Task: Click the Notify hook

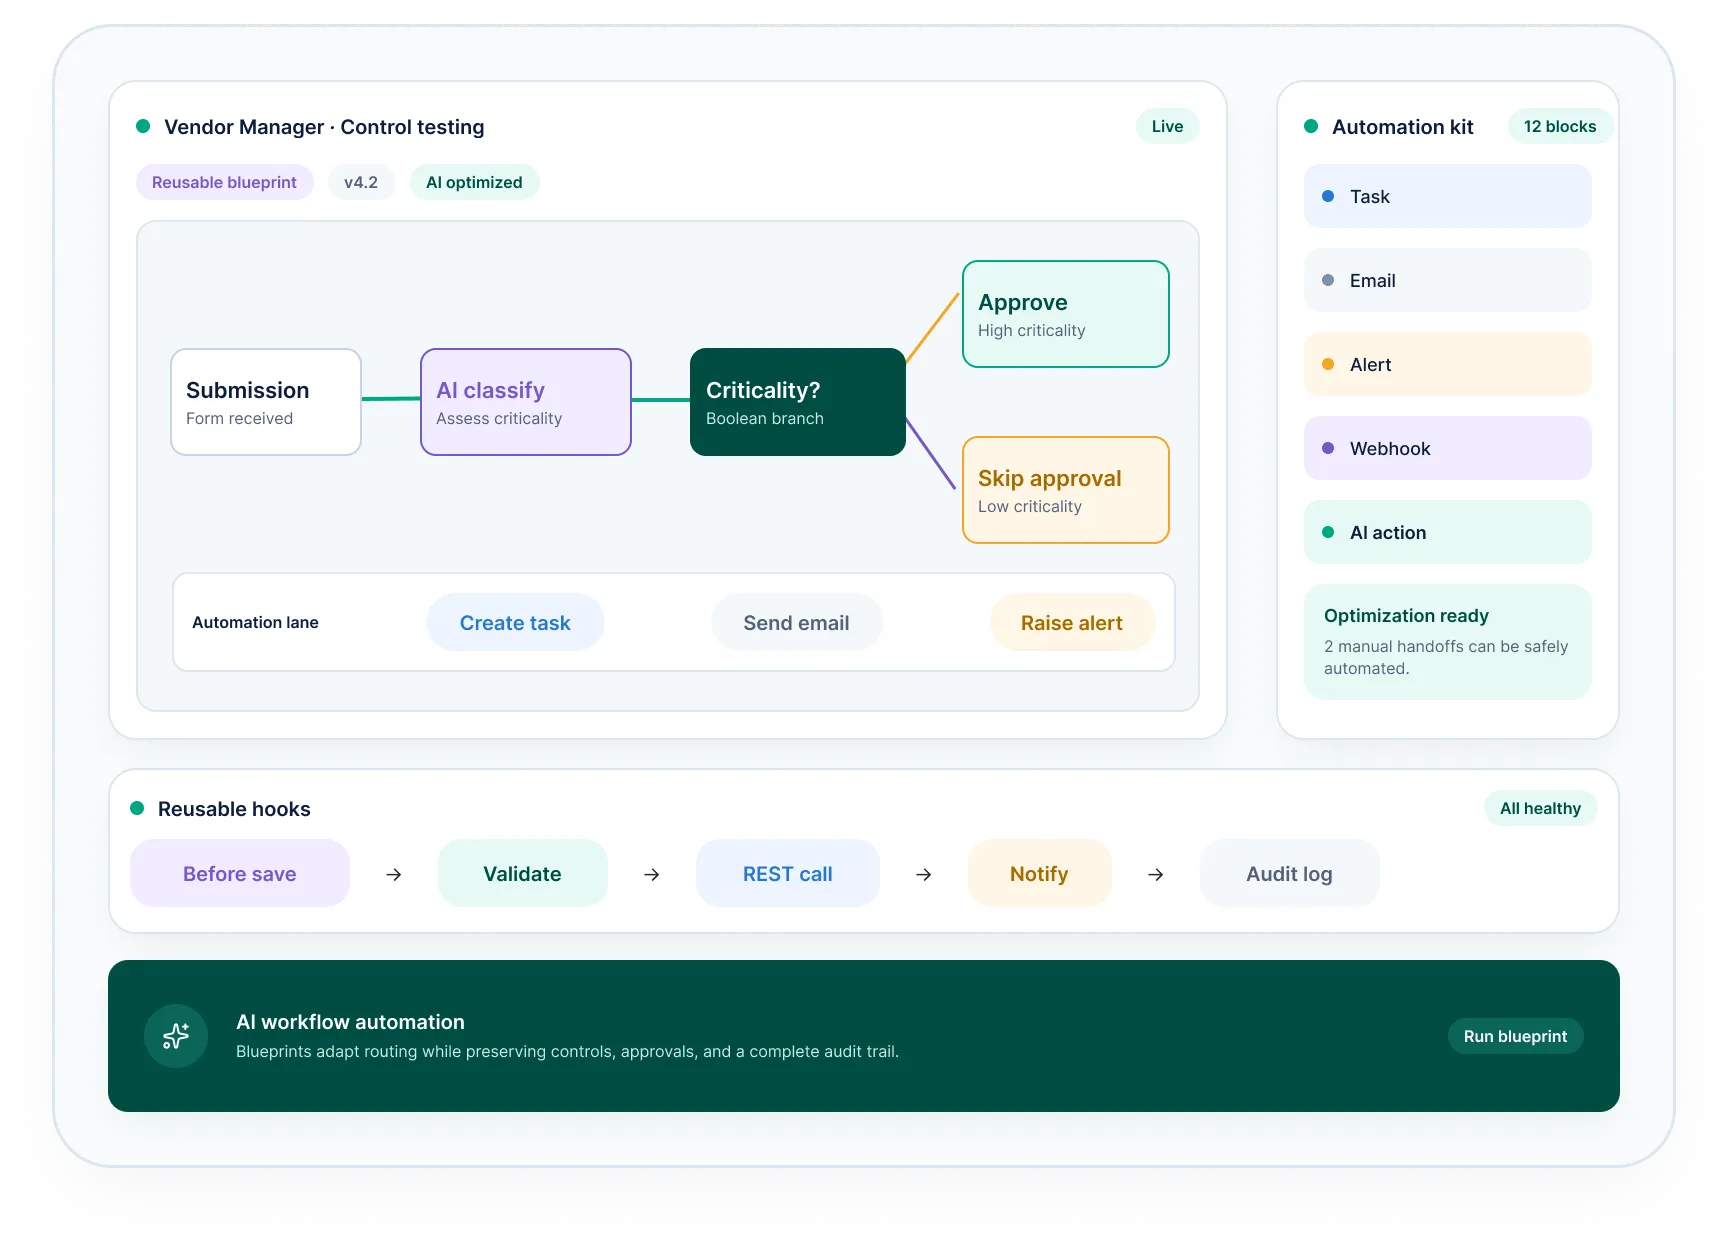Action: point(1039,873)
